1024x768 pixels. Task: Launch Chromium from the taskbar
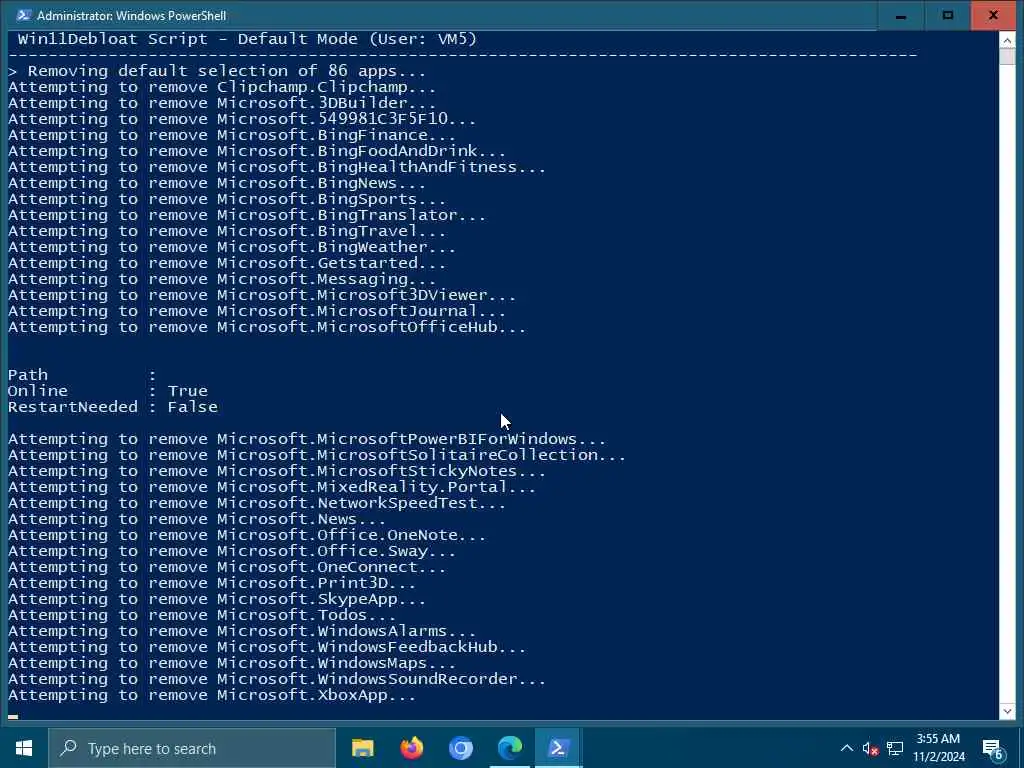point(460,748)
